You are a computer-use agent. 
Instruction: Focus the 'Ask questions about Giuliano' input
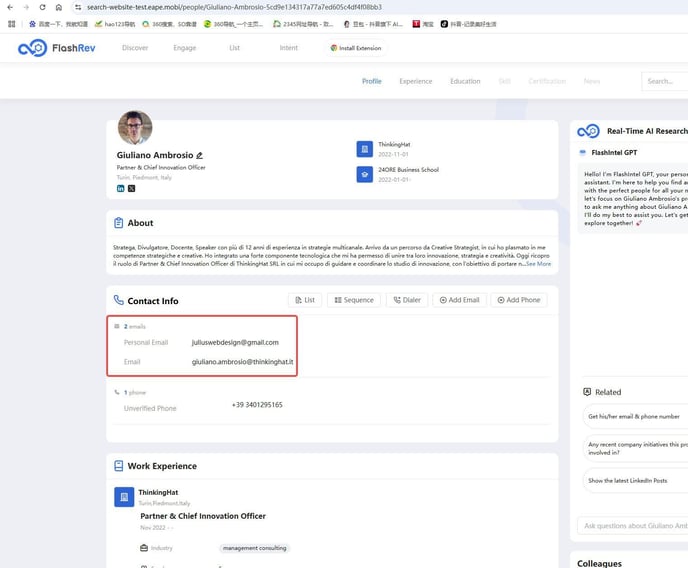tap(633, 525)
